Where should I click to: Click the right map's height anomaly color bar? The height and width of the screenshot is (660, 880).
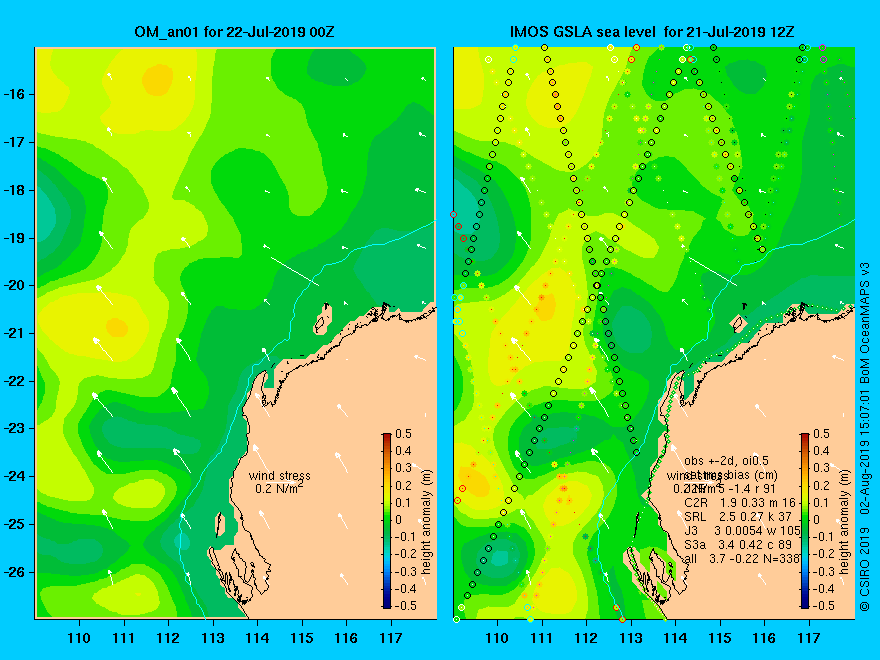[805, 520]
